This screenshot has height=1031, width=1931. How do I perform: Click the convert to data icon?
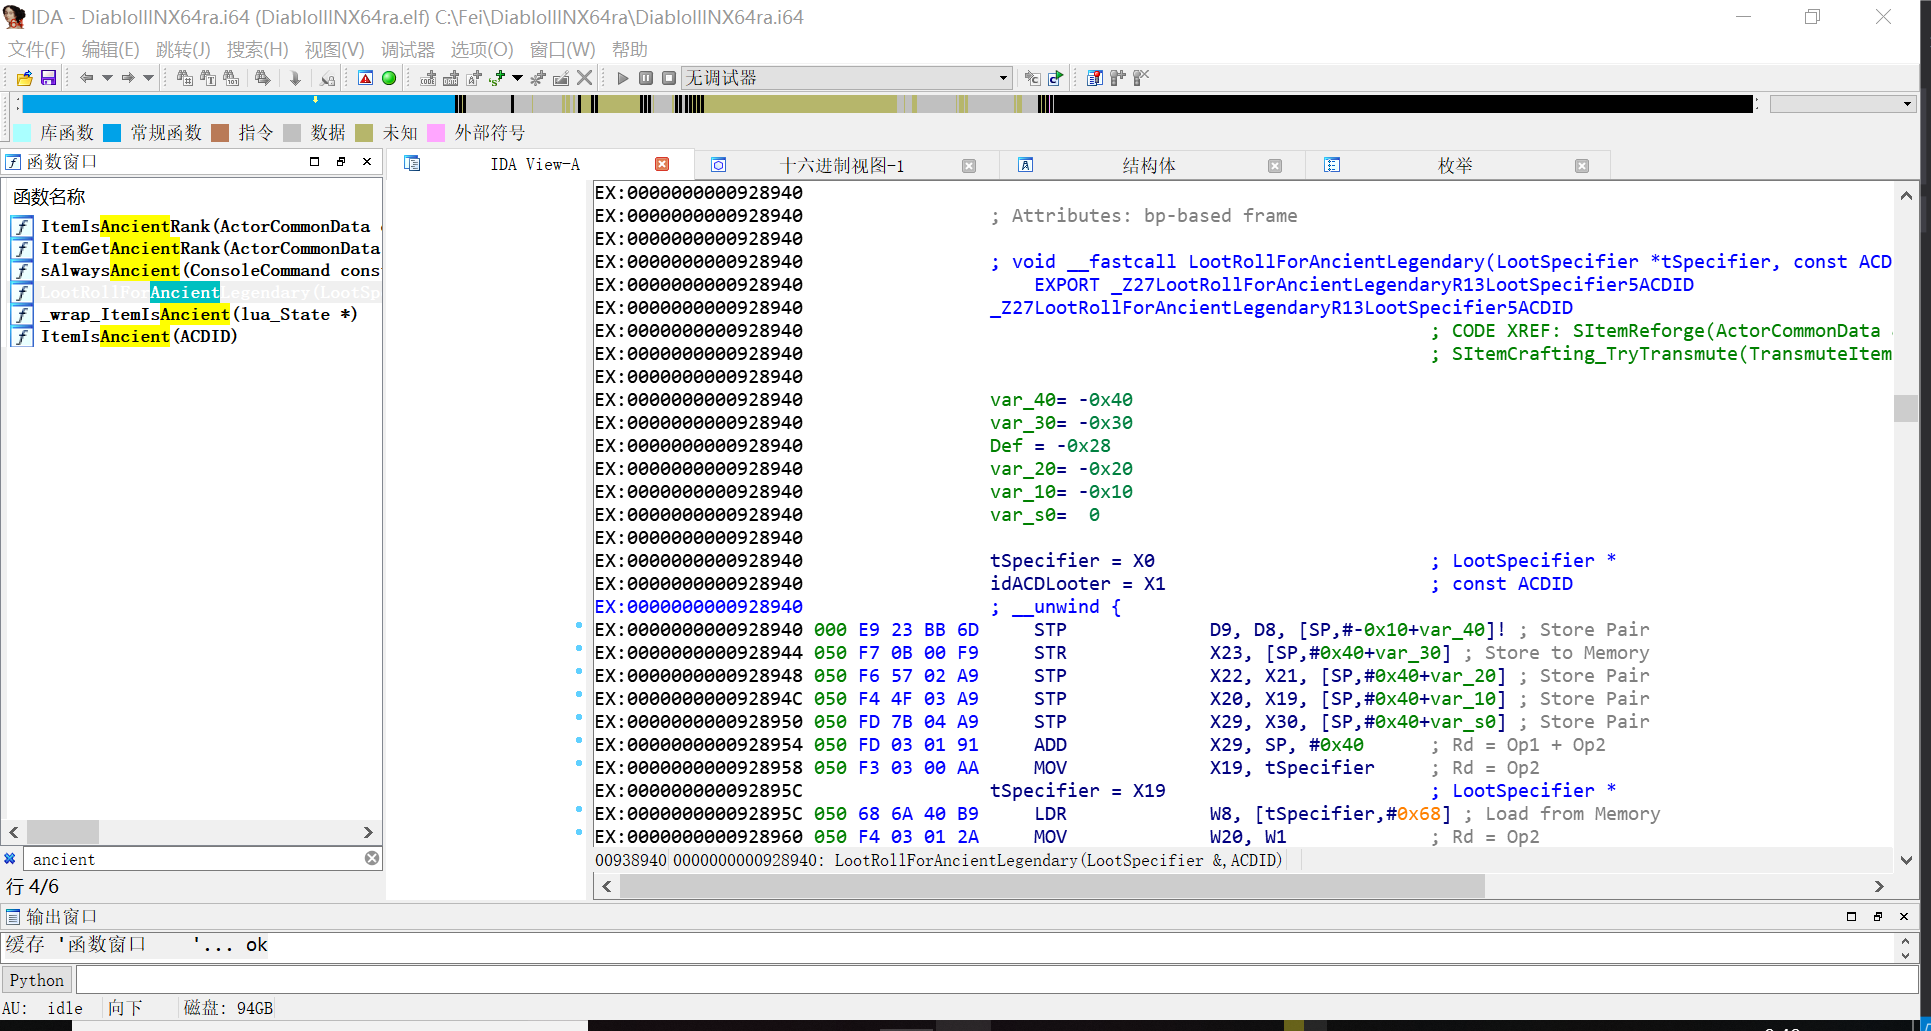(451, 78)
